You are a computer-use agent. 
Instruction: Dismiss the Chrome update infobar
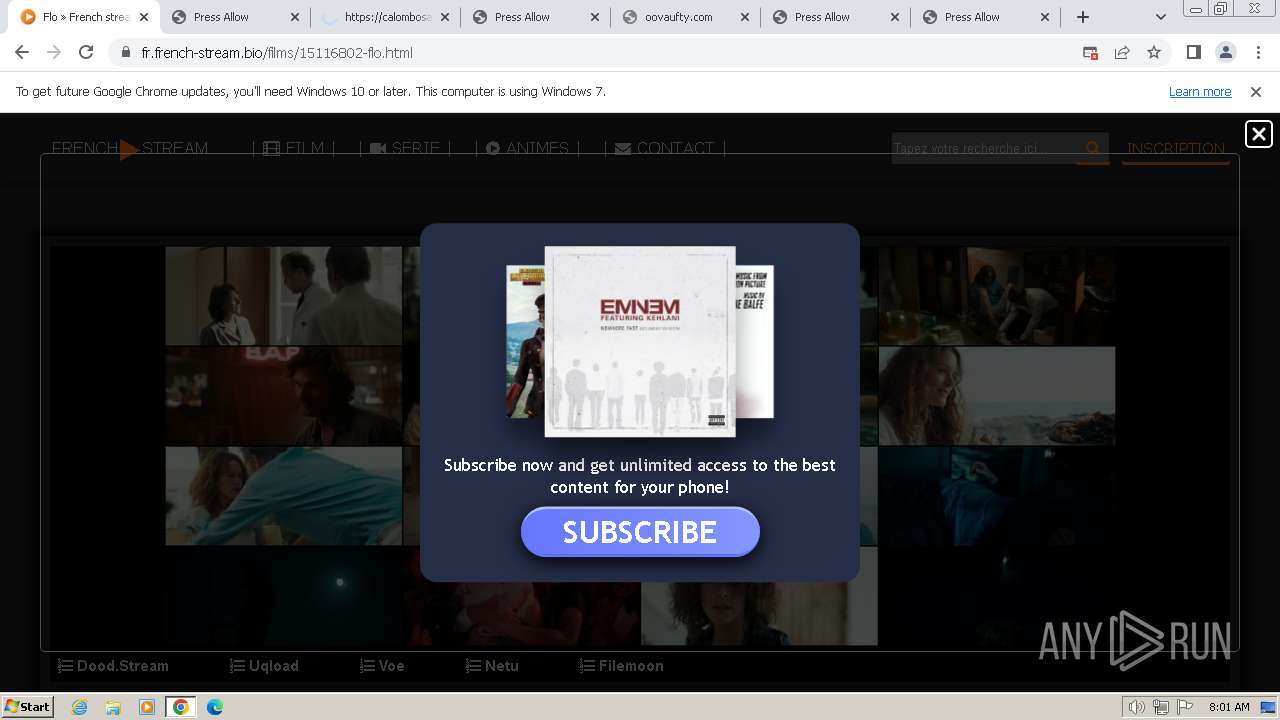pos(1256,91)
